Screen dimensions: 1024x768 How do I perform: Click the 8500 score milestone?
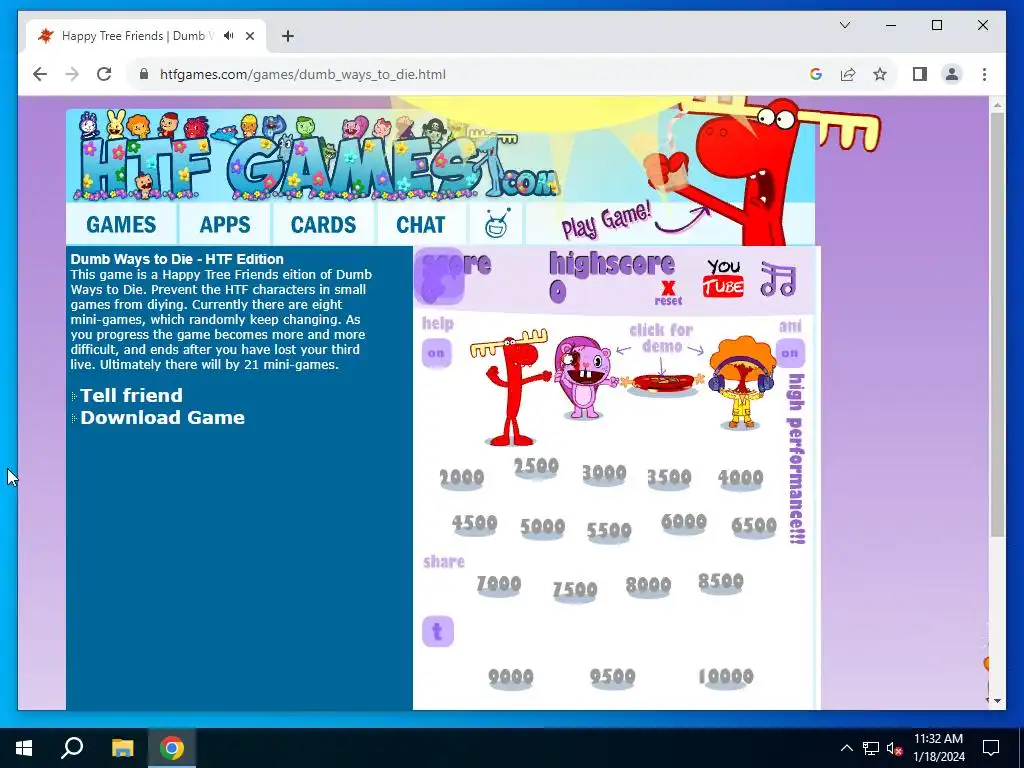coord(720,582)
